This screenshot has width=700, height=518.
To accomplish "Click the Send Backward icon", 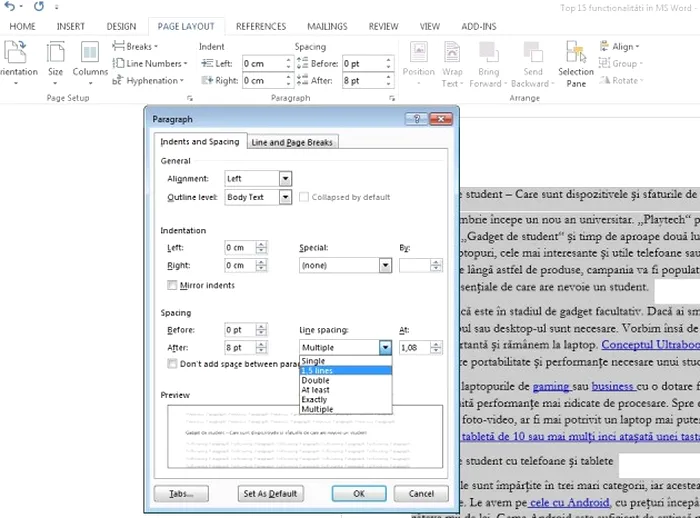I will [x=533, y=64].
